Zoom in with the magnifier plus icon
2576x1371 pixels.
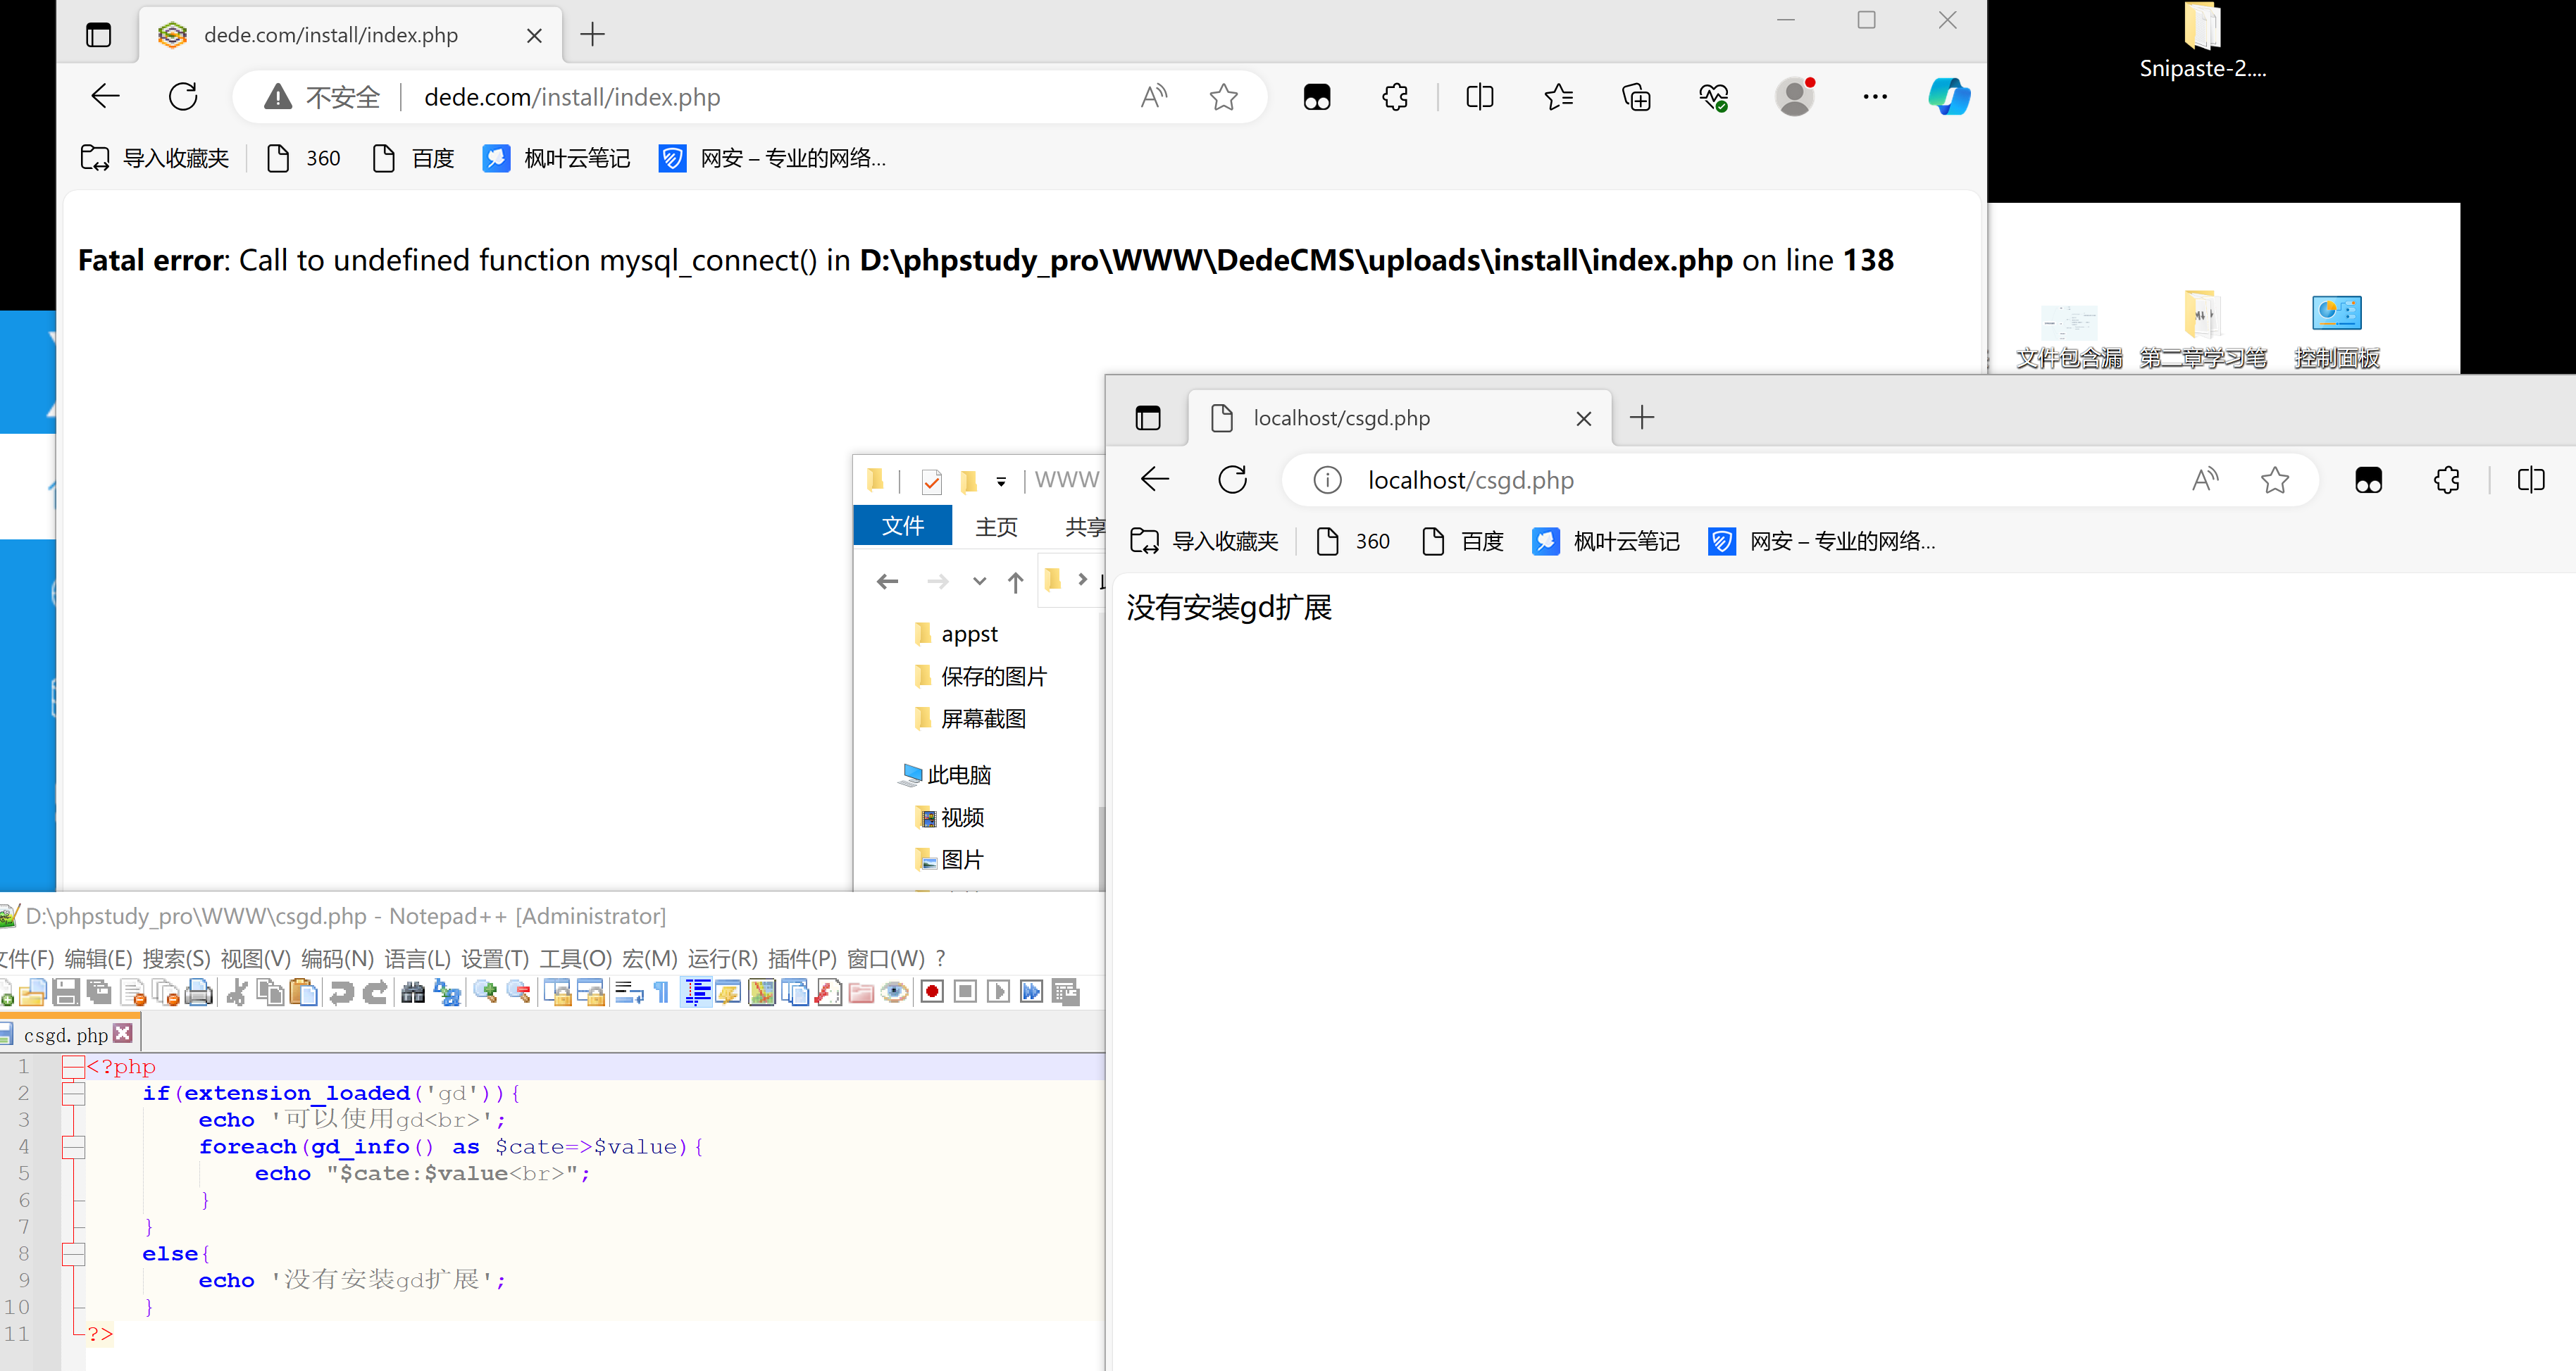486,992
